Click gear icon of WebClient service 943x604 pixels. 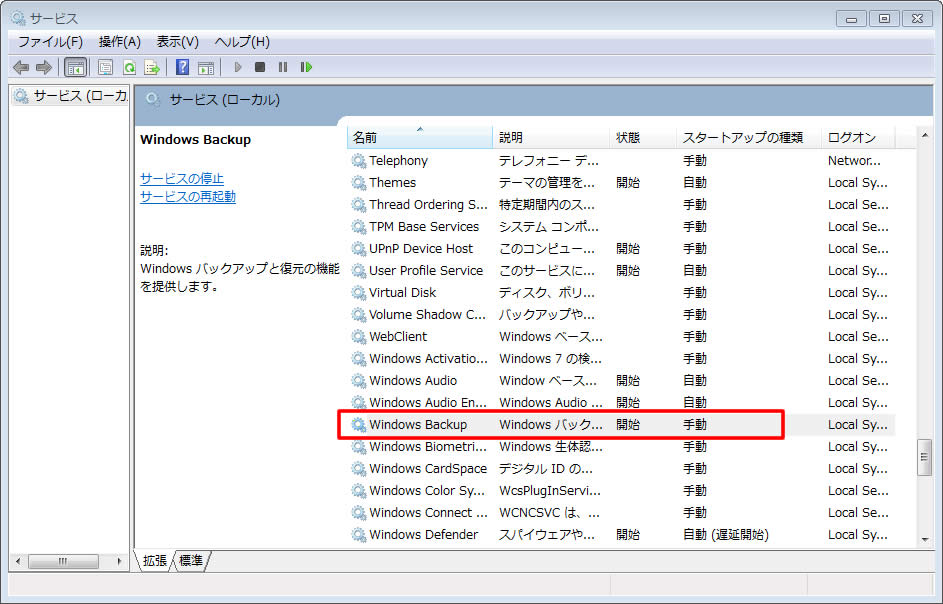click(x=359, y=337)
